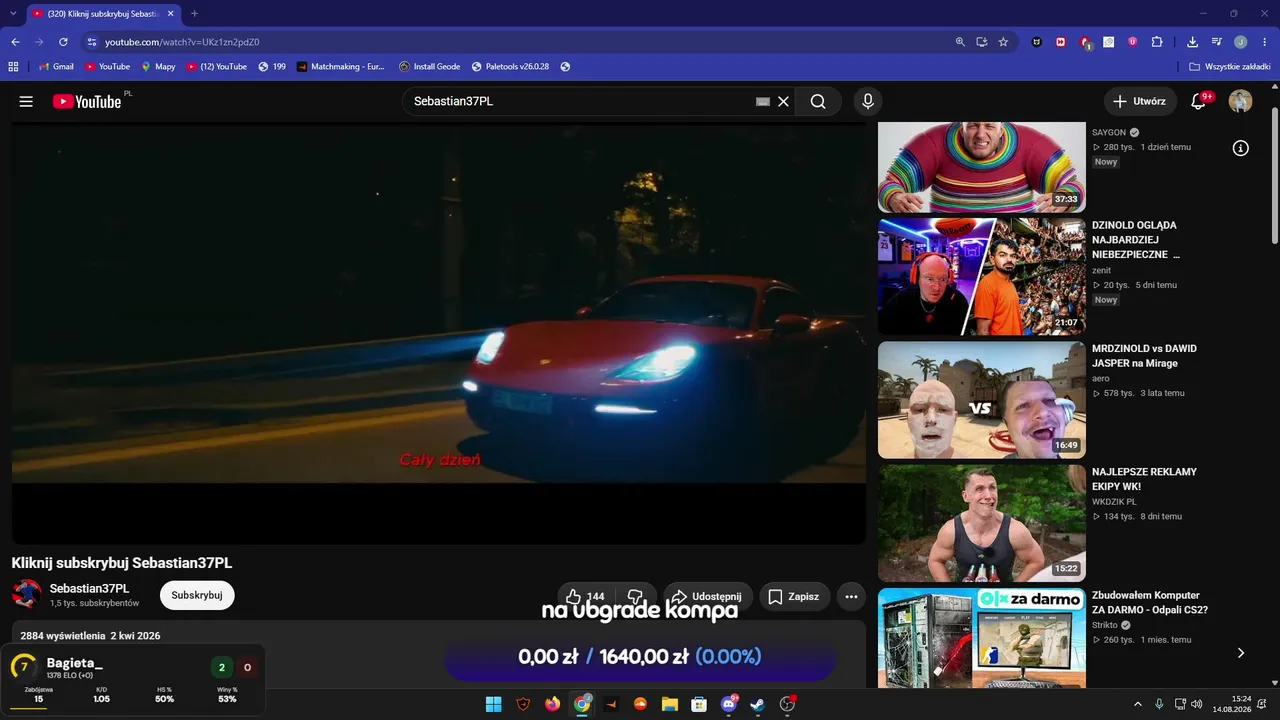The width and height of the screenshot is (1280, 720).
Task: Start voice search with the microphone
Action: click(868, 101)
